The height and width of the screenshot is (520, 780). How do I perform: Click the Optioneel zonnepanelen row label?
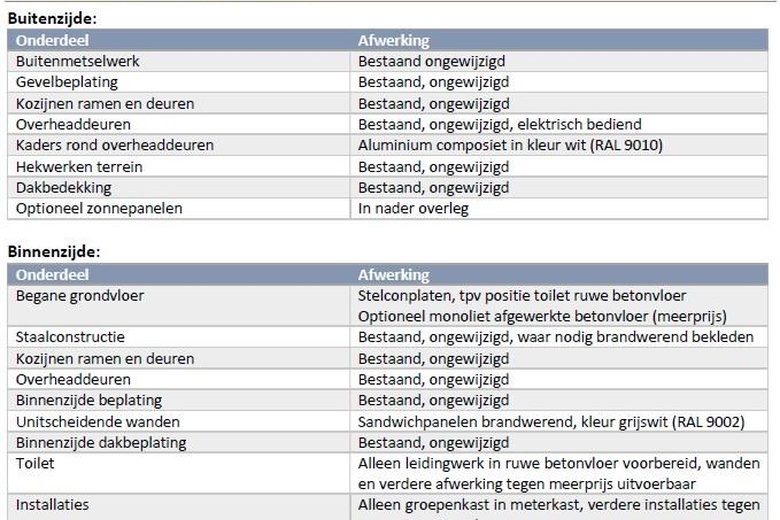99,208
